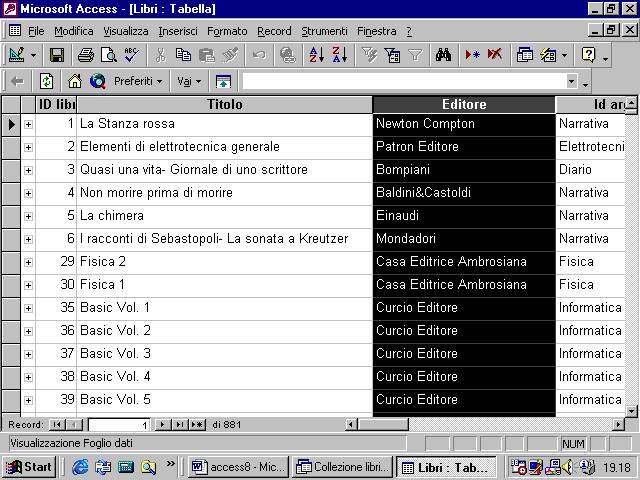The width and height of the screenshot is (640, 480).
Task: Open the Finestra menu
Action: point(376,31)
